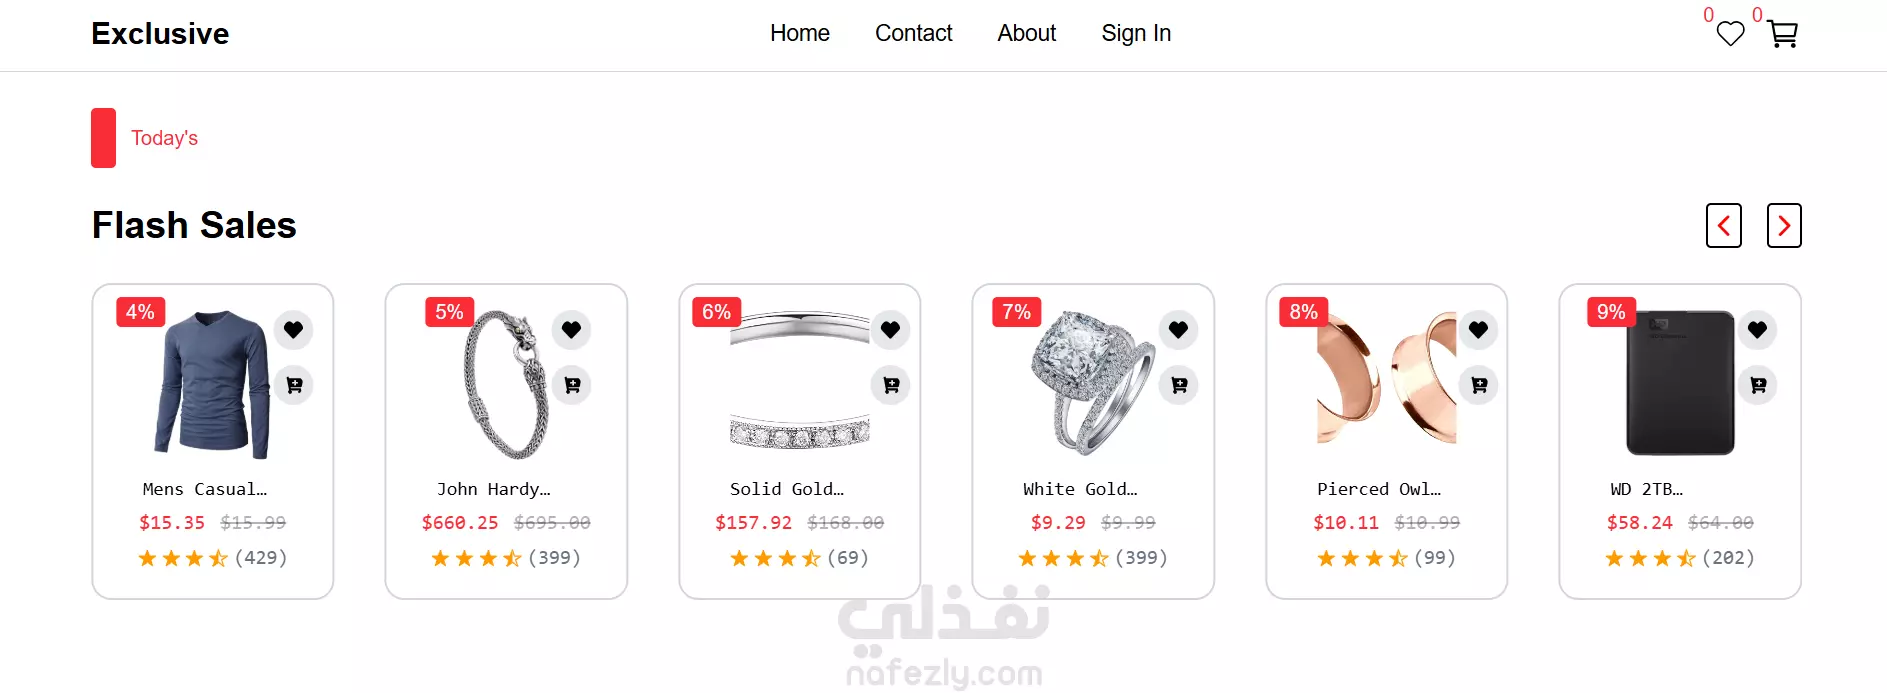Open the Contact page
Screen dimensions: 1887x693
point(914,33)
